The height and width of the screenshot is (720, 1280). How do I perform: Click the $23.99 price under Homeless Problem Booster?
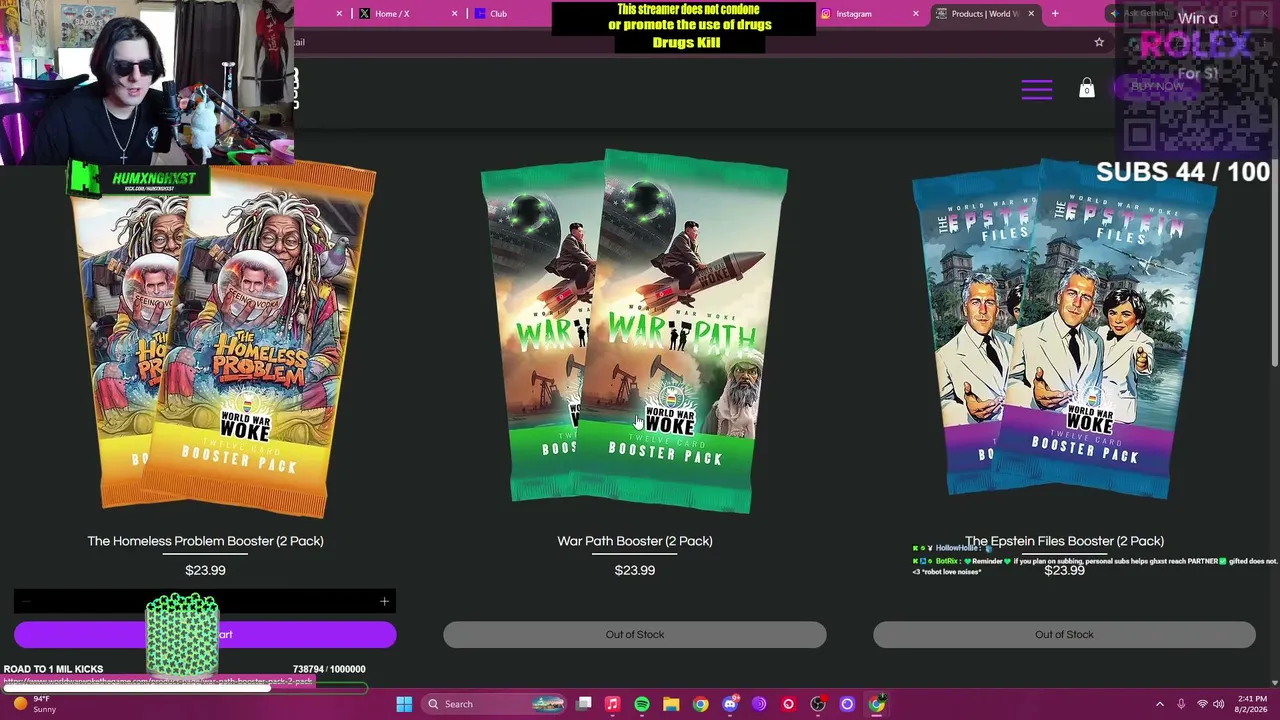[x=205, y=570]
